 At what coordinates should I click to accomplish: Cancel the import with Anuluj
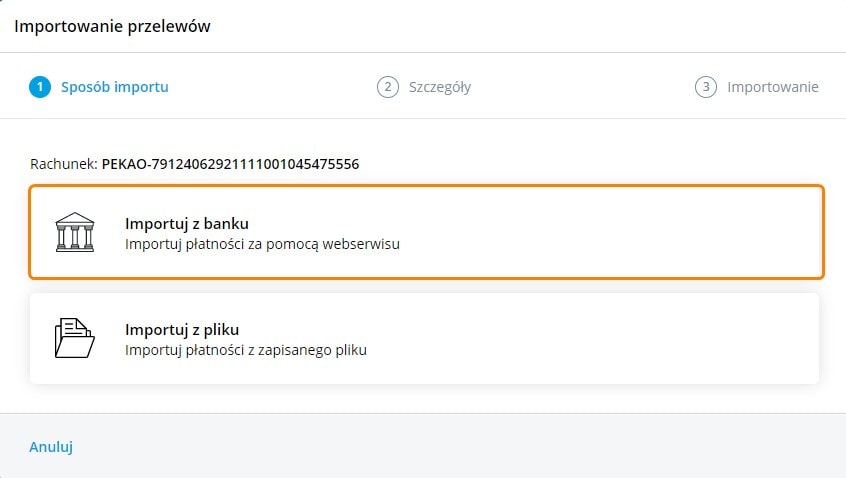click(51, 447)
